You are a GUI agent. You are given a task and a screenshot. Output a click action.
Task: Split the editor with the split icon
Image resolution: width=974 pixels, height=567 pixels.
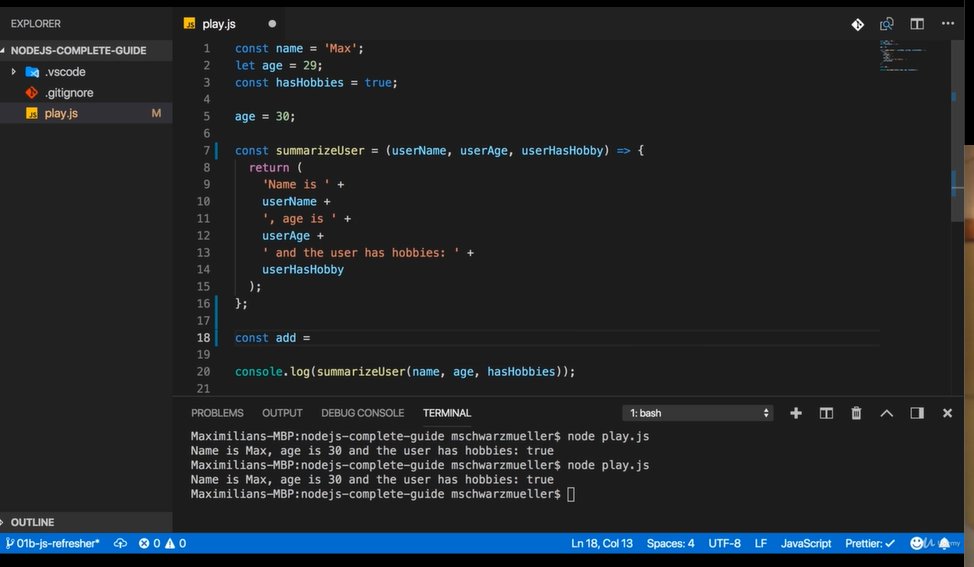(917, 24)
